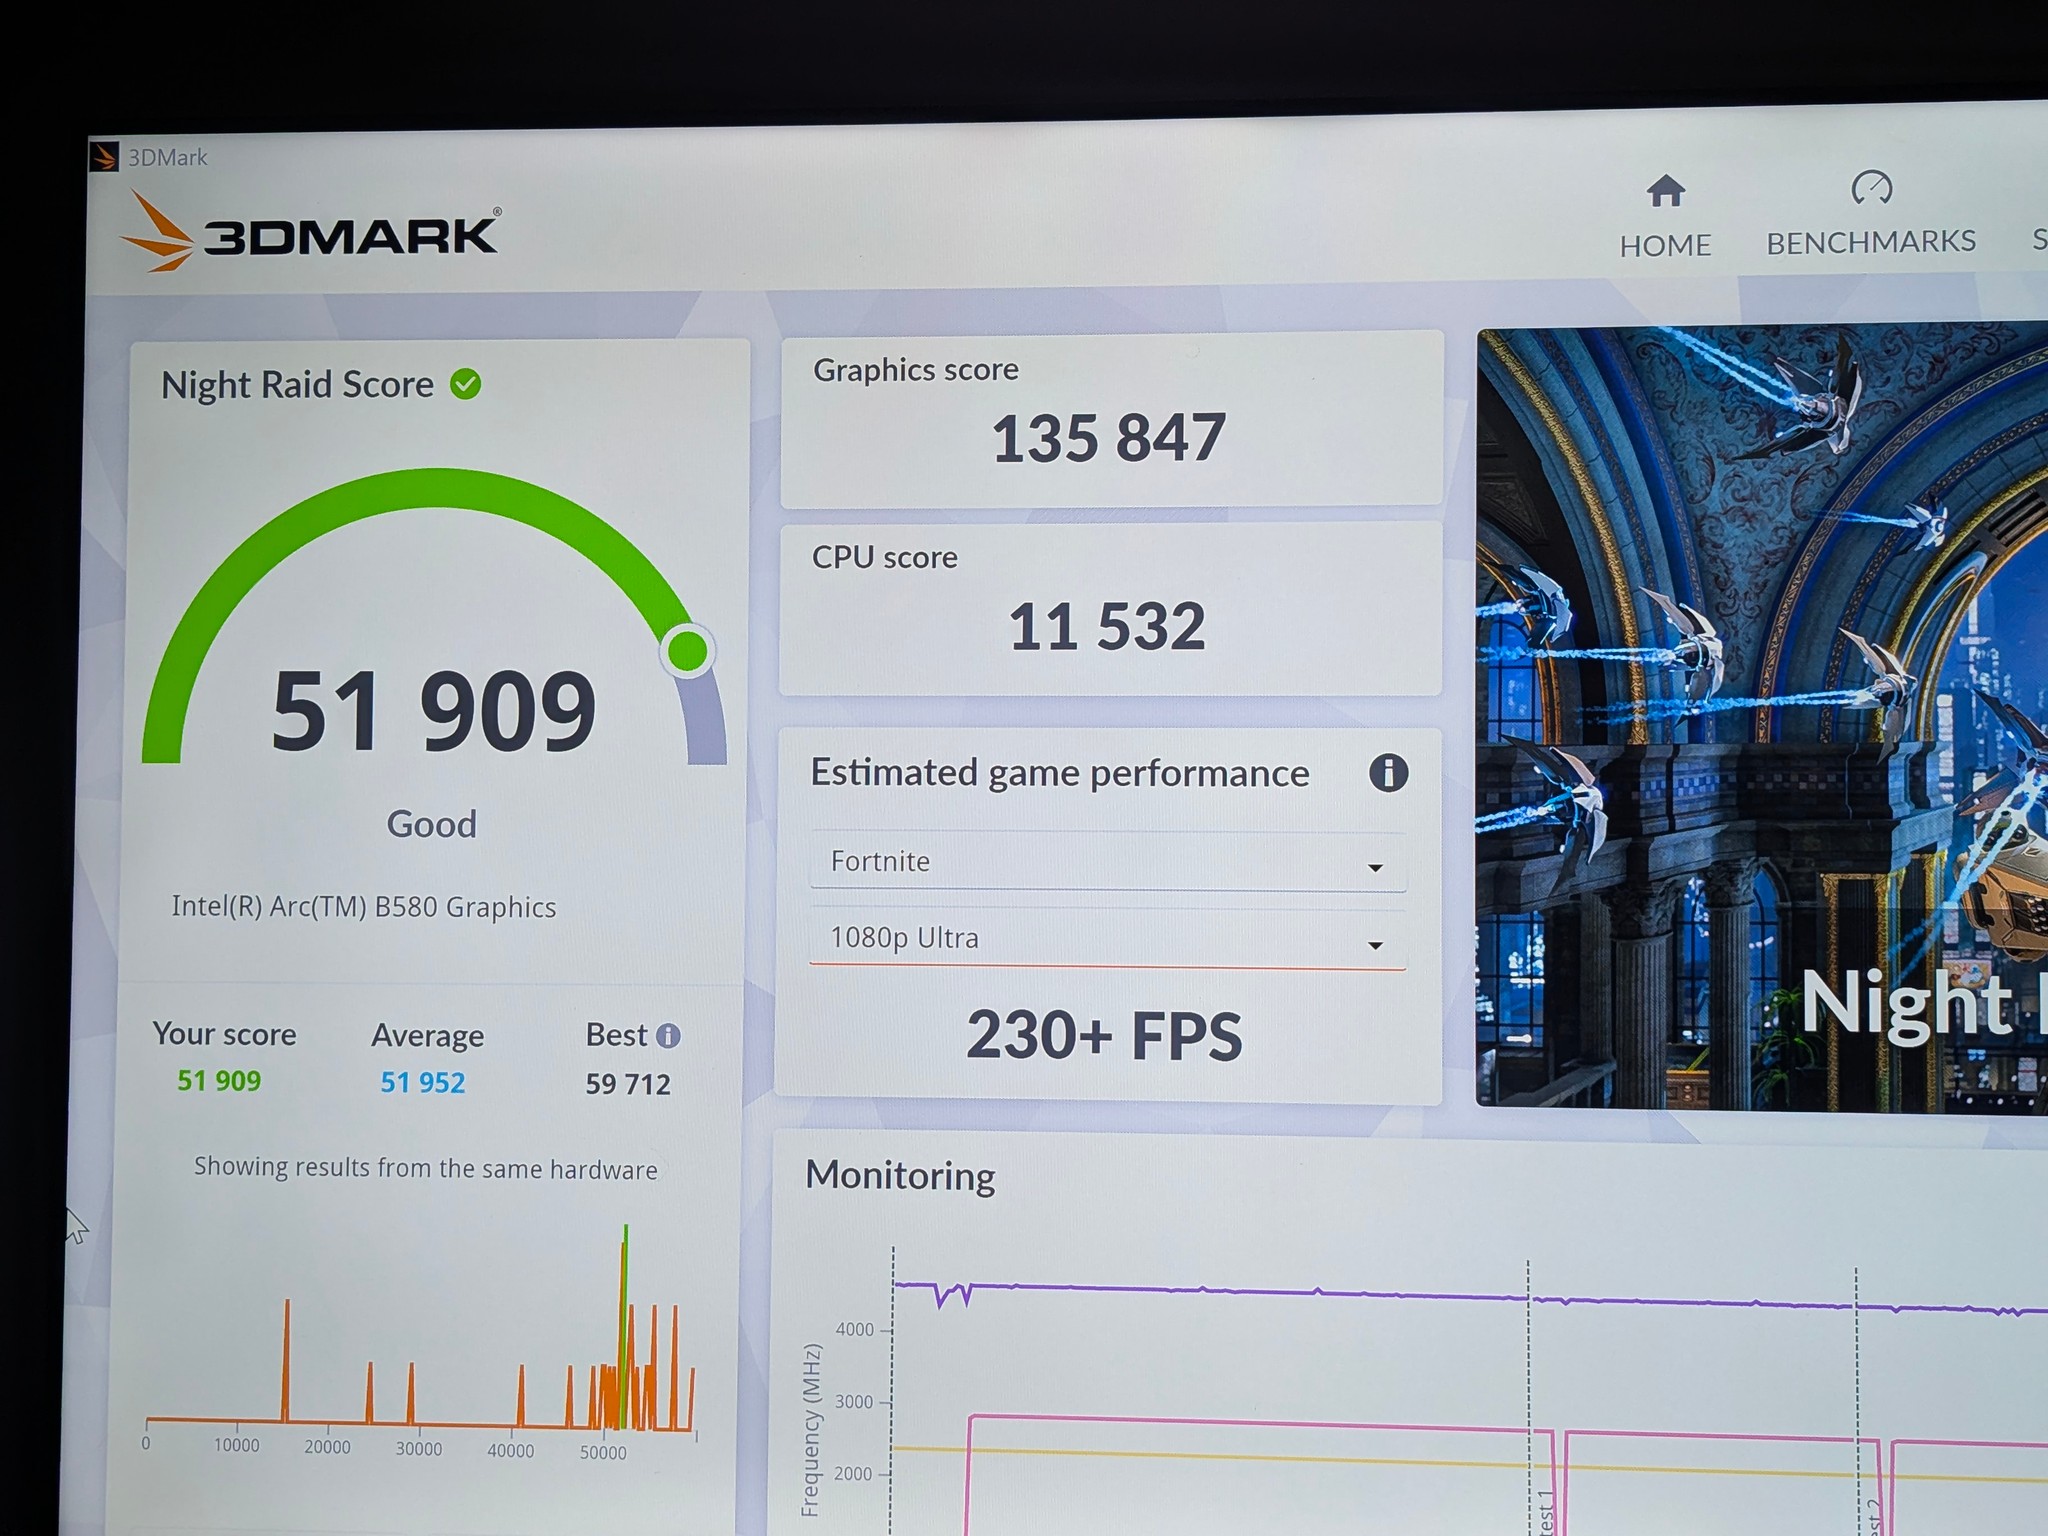Viewport: 2048px width, 1536px height.
Task: Click the 3DMark title bar app icon
Action: pyautogui.click(x=105, y=157)
